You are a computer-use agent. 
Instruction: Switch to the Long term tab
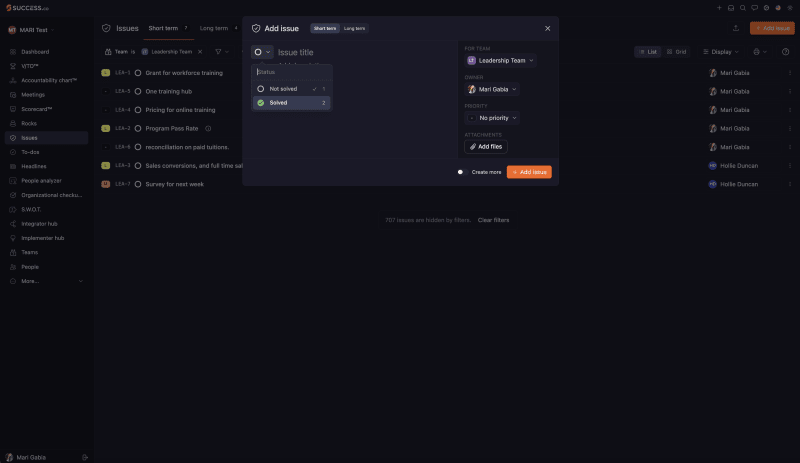pyautogui.click(x=218, y=28)
